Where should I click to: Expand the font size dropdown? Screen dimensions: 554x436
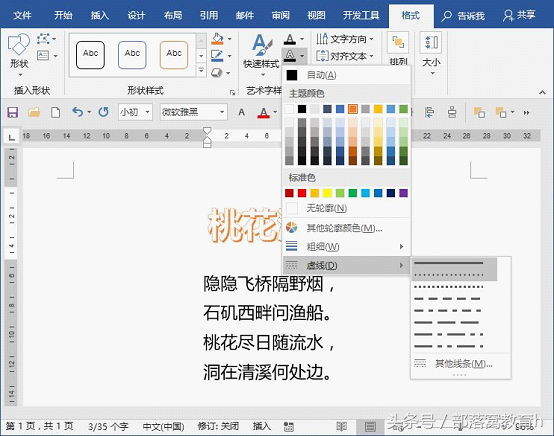147,112
